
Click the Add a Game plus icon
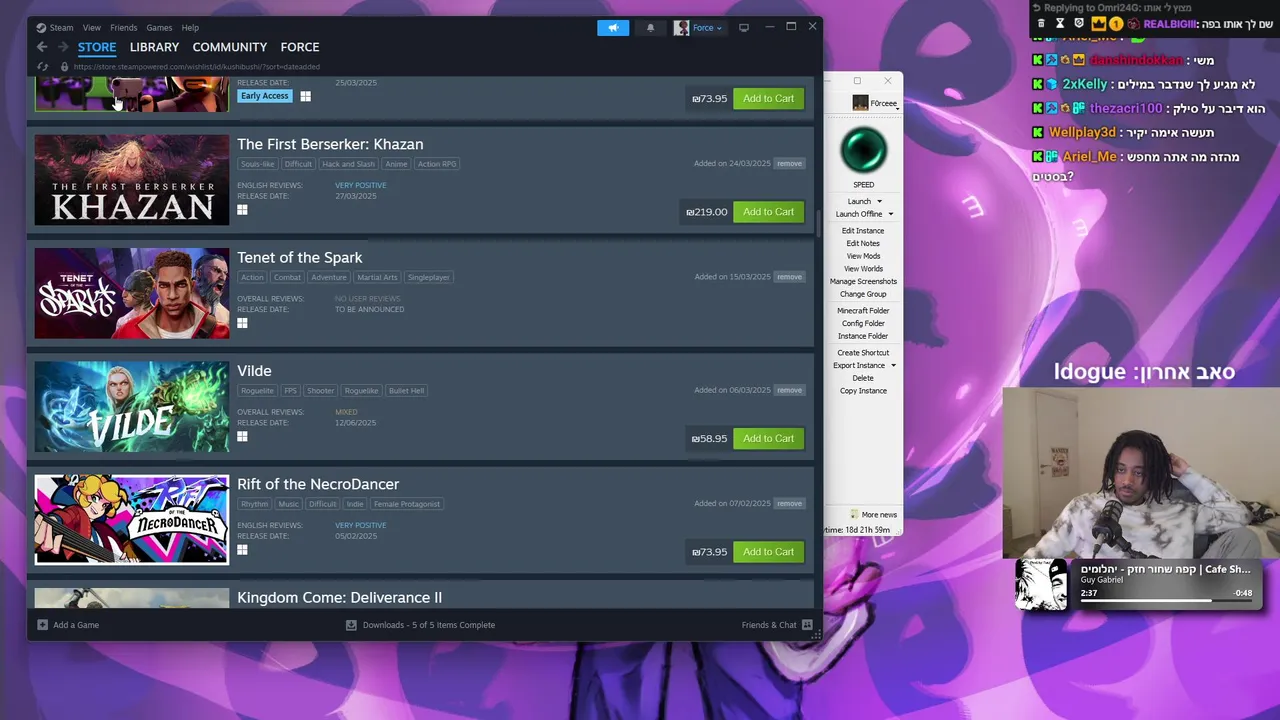tap(42, 625)
